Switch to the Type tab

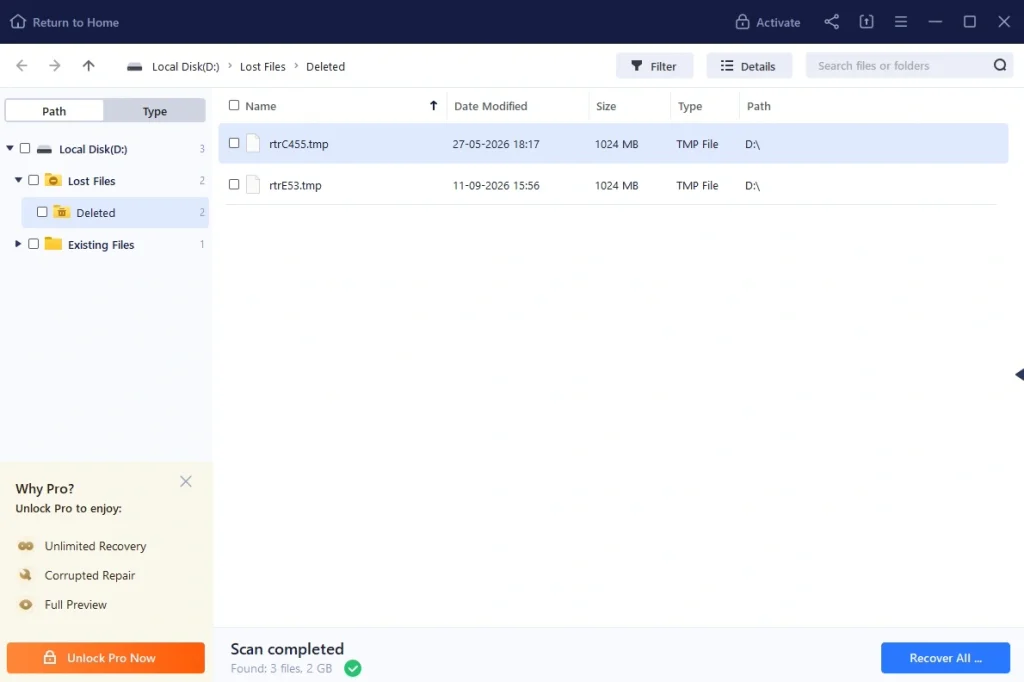click(155, 110)
